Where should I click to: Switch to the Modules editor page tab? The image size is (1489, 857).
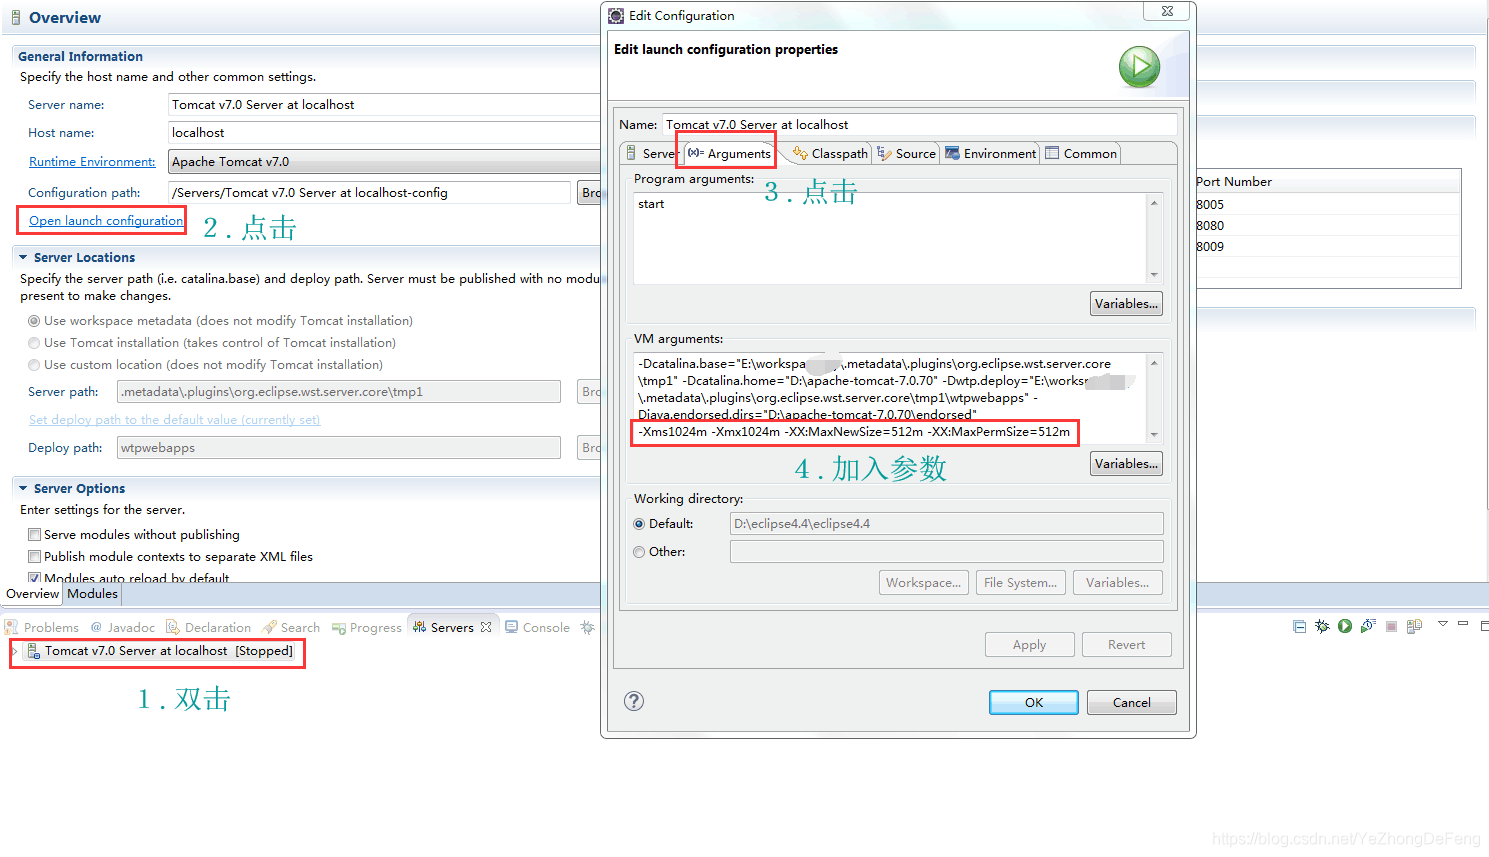pos(93,594)
